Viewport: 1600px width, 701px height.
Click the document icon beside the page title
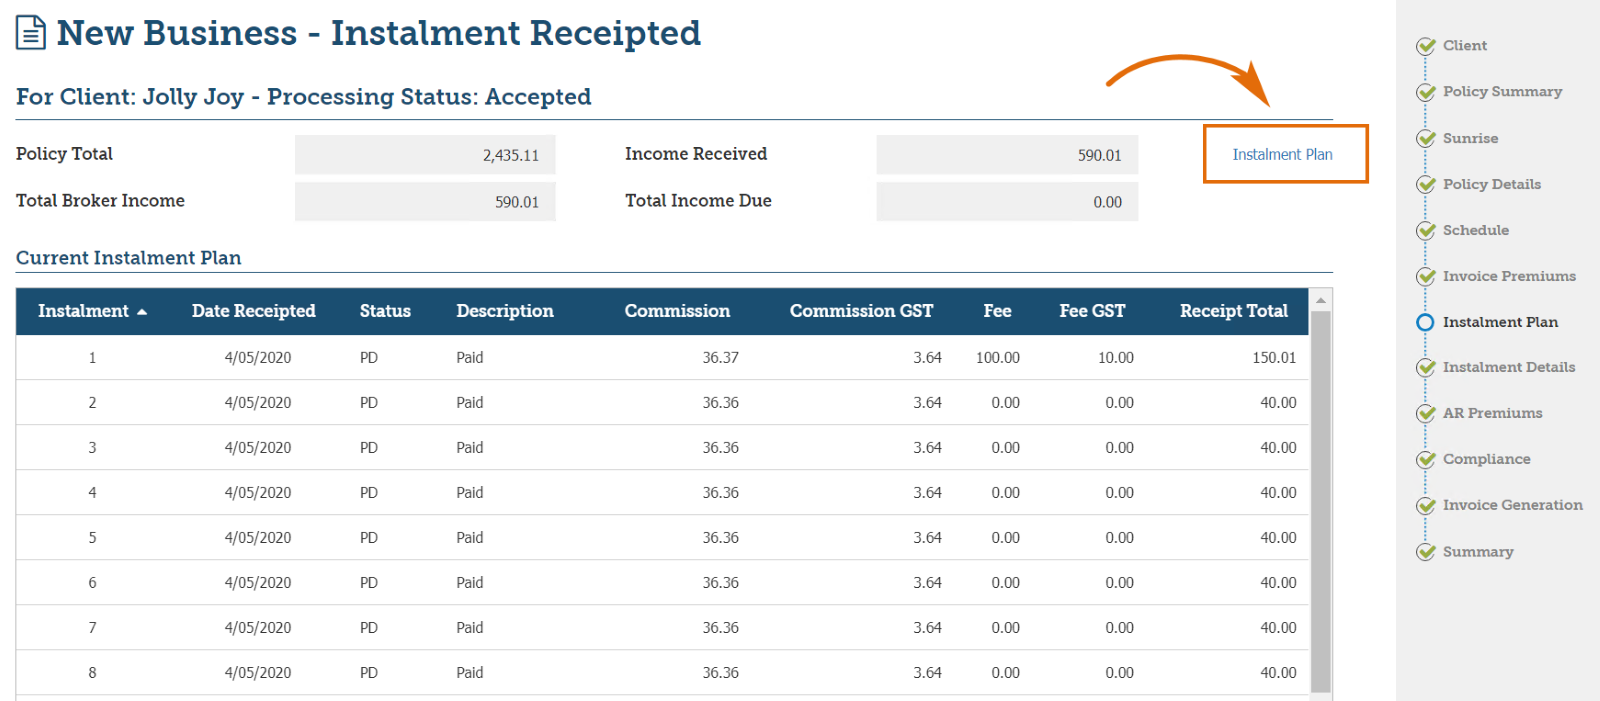click(31, 33)
